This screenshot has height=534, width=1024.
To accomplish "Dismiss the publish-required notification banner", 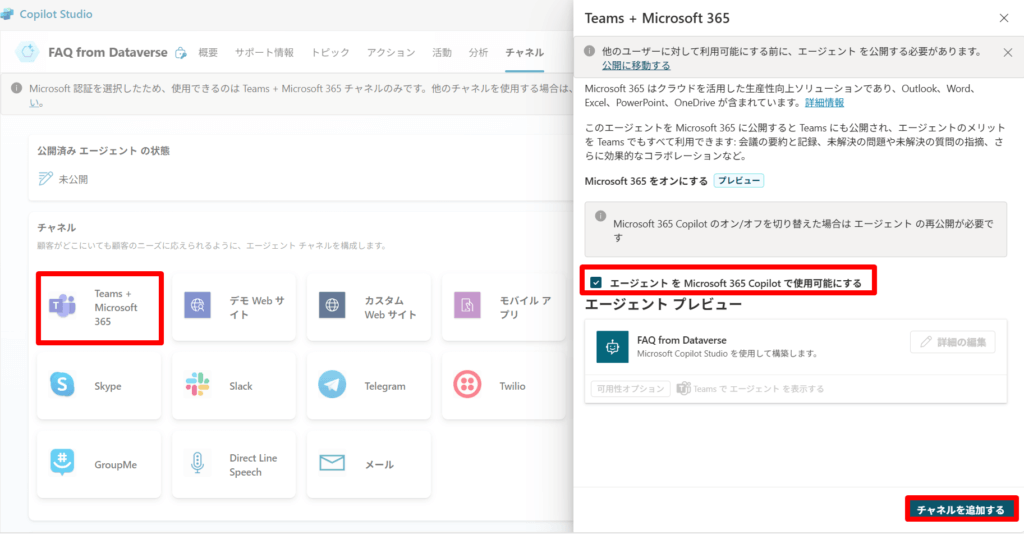I will tap(1006, 51).
